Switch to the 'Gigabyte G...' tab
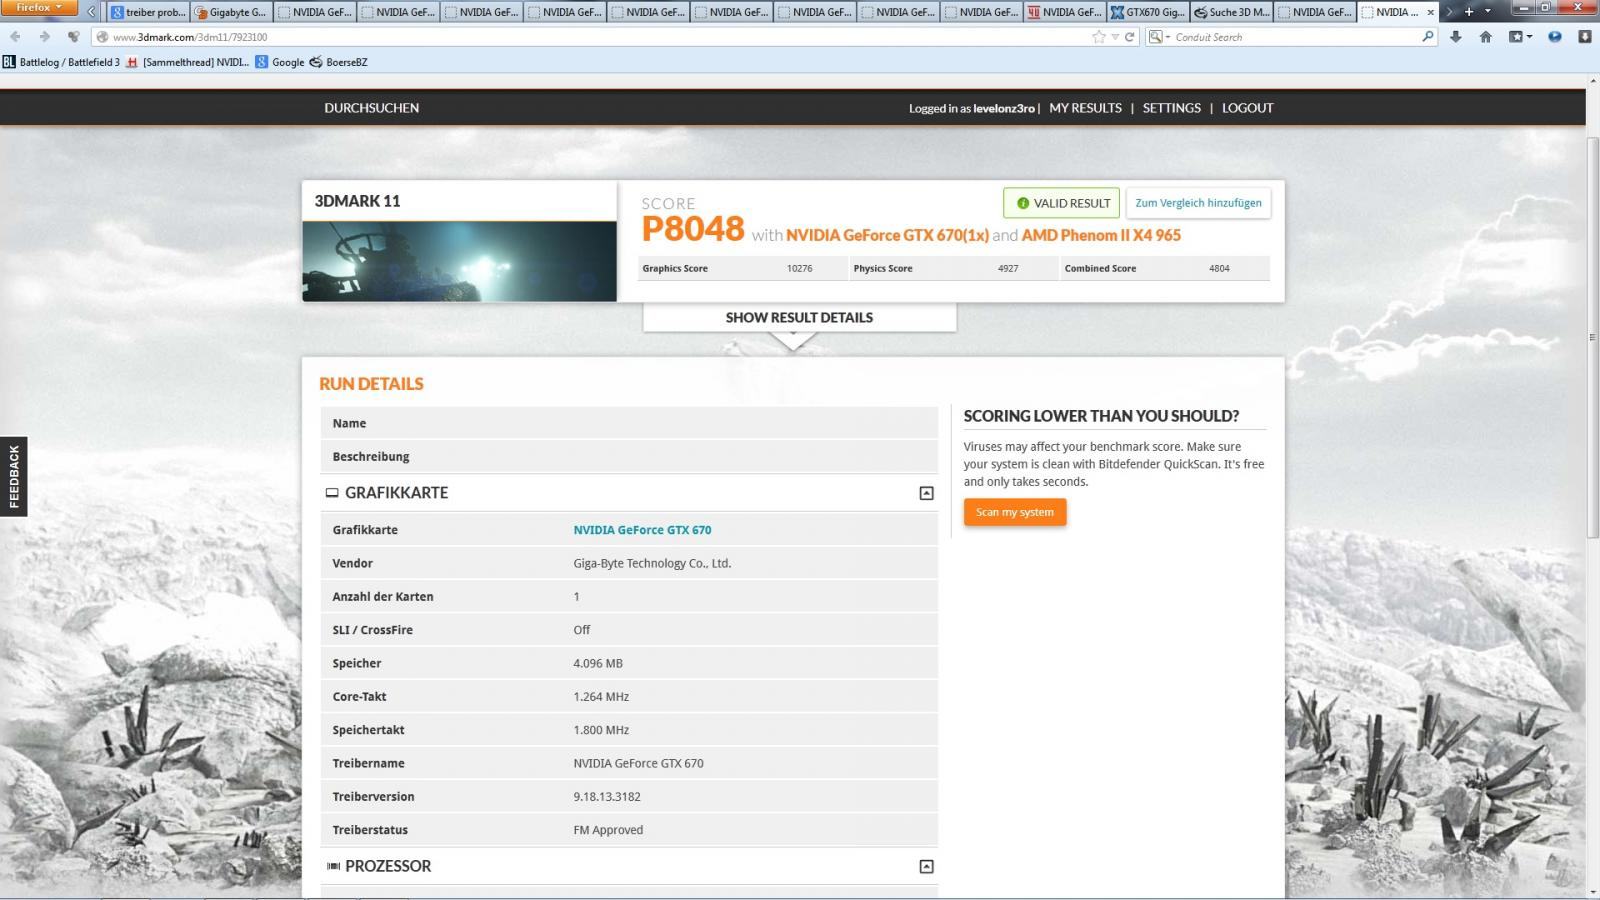This screenshot has height=900, width=1600. coord(231,12)
